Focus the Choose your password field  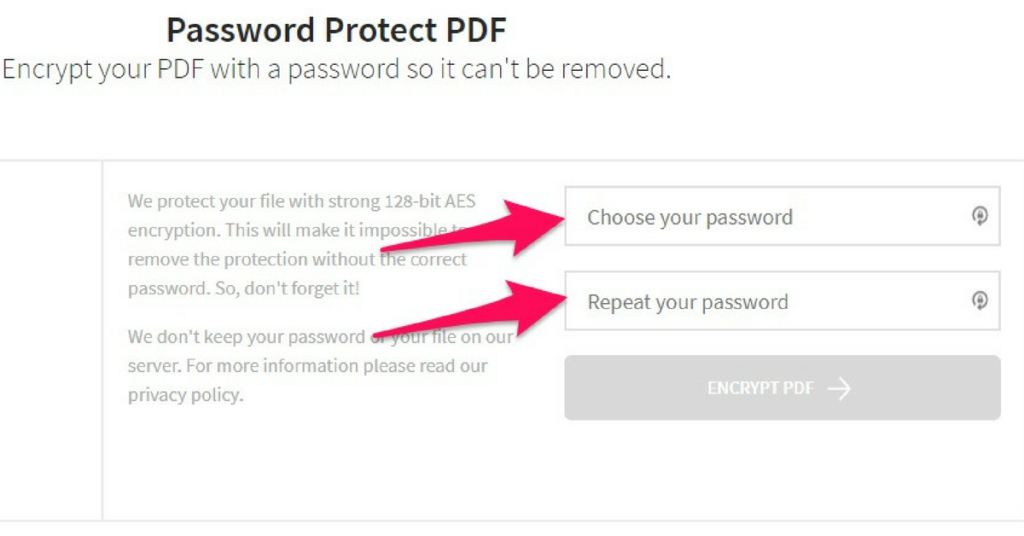(x=782, y=216)
